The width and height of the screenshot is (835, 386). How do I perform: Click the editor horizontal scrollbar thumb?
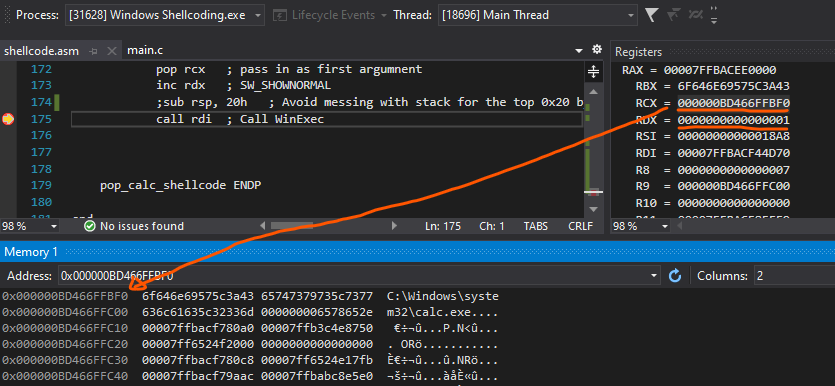coord(292,226)
